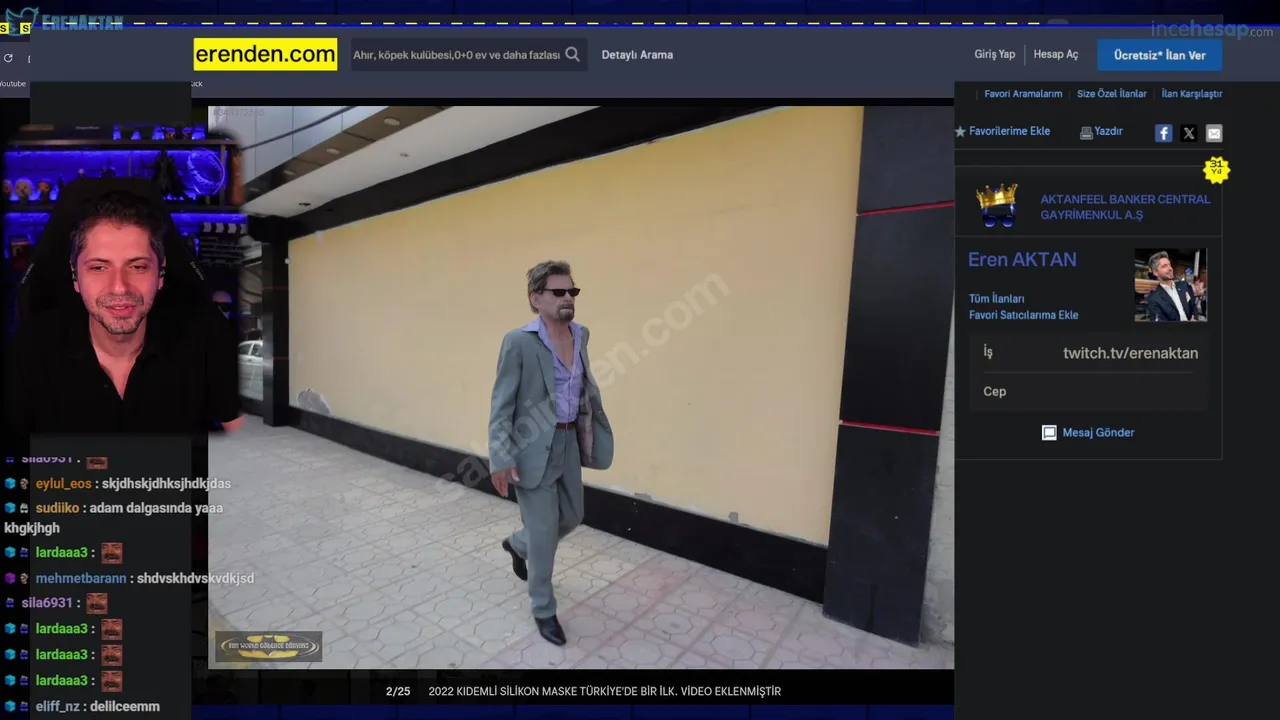Open the Giriş Yap login link
The height and width of the screenshot is (720, 1280).
(995, 54)
